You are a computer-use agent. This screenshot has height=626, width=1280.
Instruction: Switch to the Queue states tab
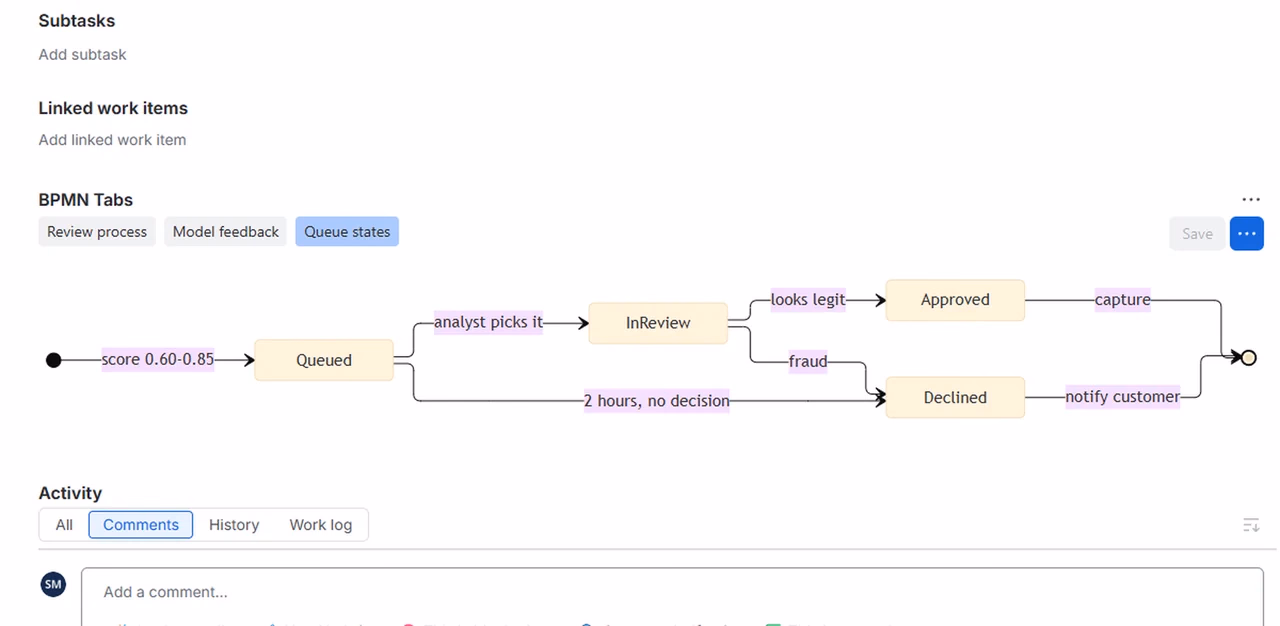[347, 232]
